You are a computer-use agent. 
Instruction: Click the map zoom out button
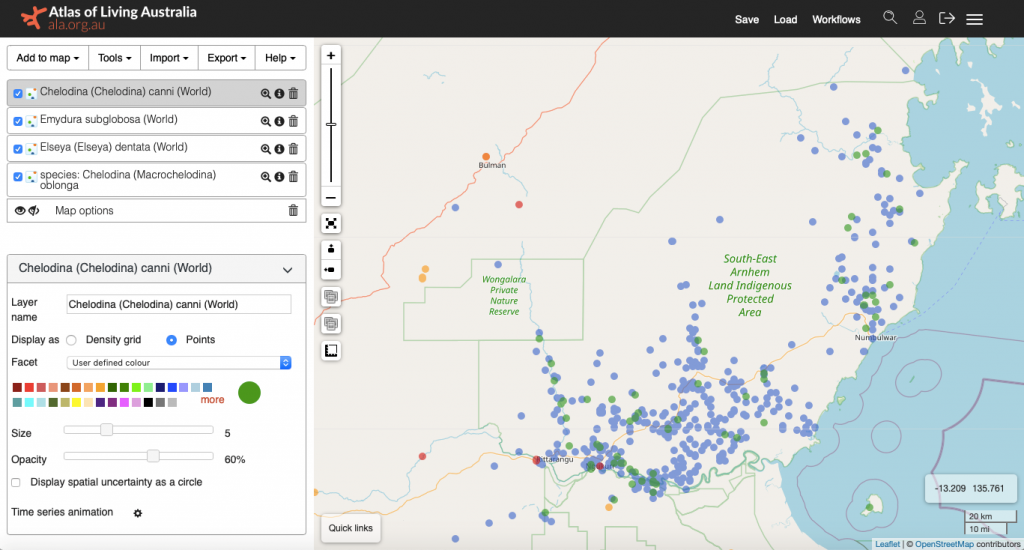tap(331, 197)
